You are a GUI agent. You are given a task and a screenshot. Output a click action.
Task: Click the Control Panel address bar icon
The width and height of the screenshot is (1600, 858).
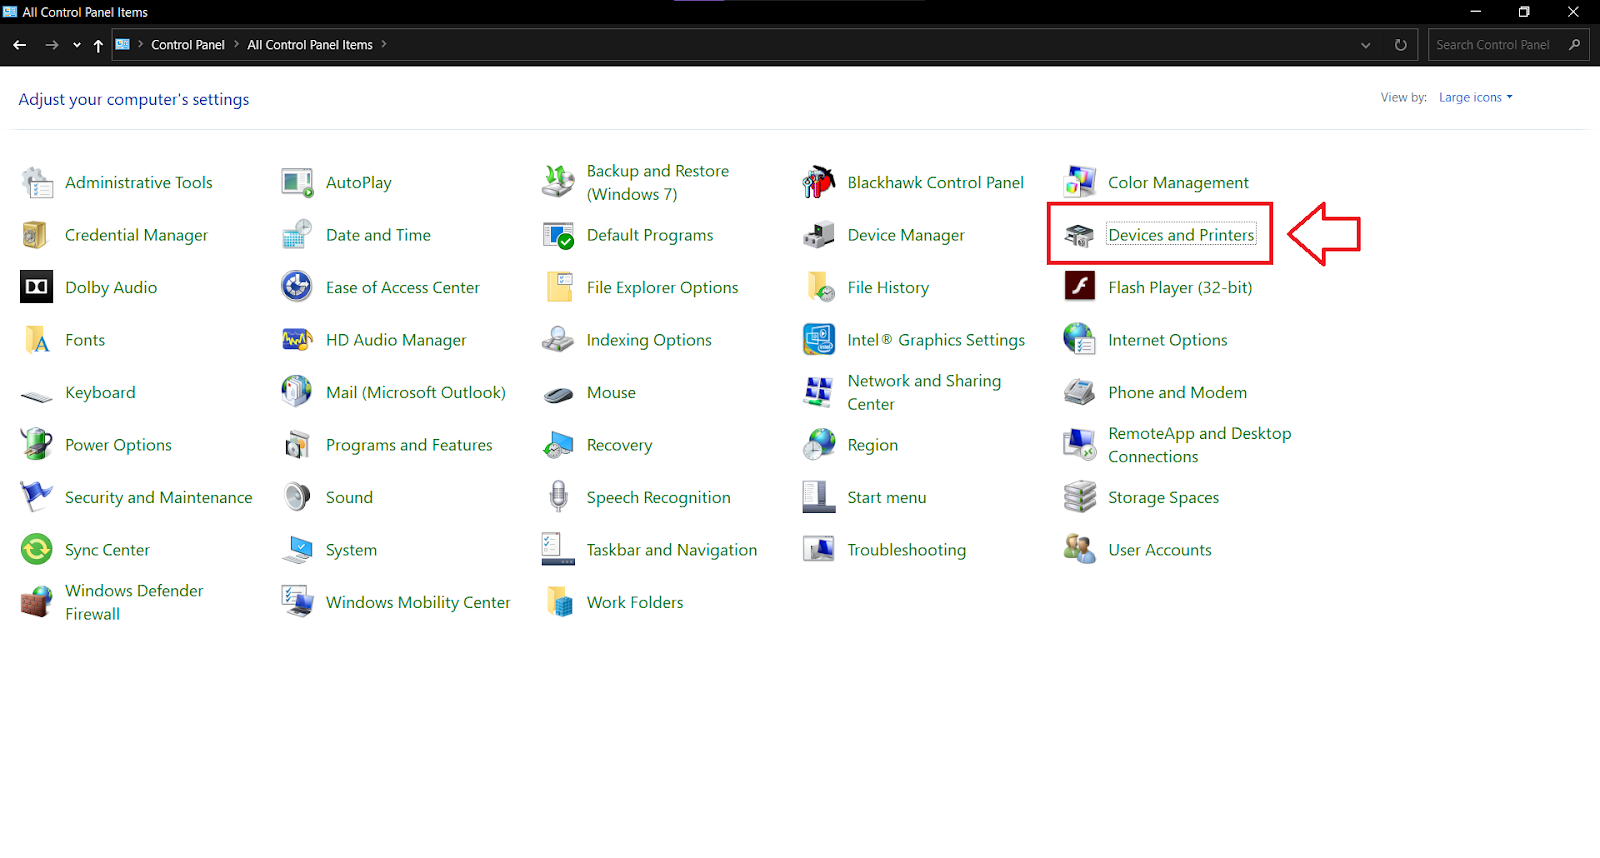tap(123, 45)
